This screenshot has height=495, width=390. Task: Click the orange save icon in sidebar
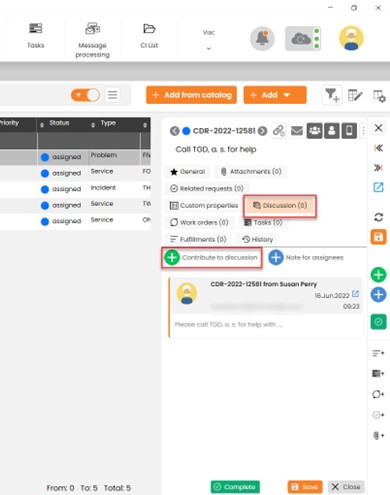[378, 237]
